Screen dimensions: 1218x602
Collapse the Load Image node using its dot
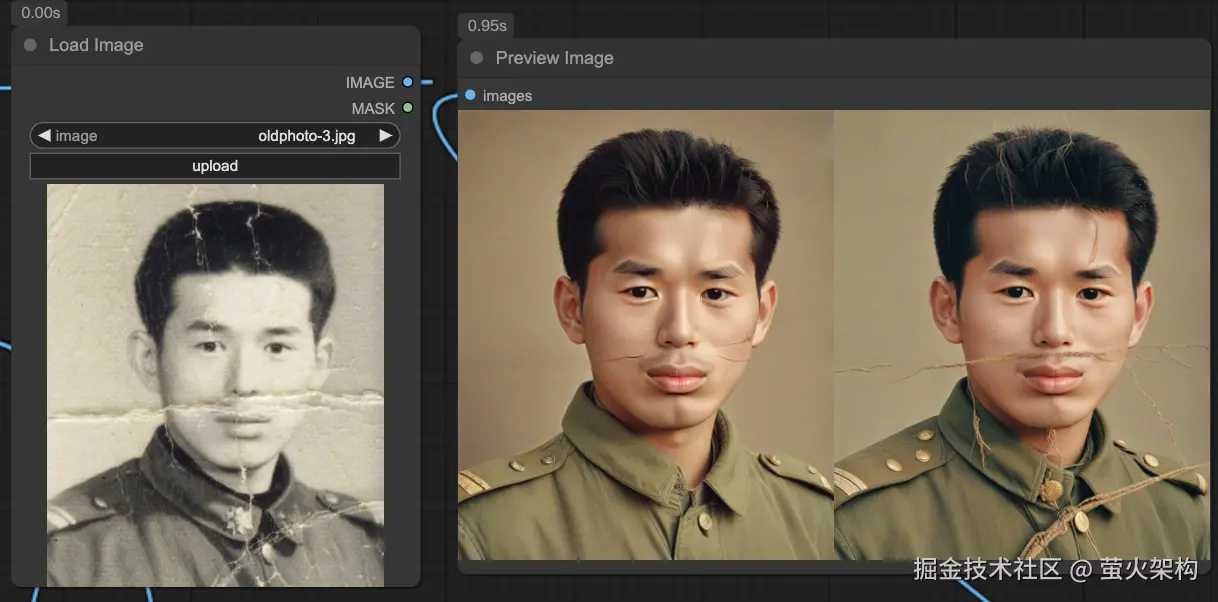30,45
